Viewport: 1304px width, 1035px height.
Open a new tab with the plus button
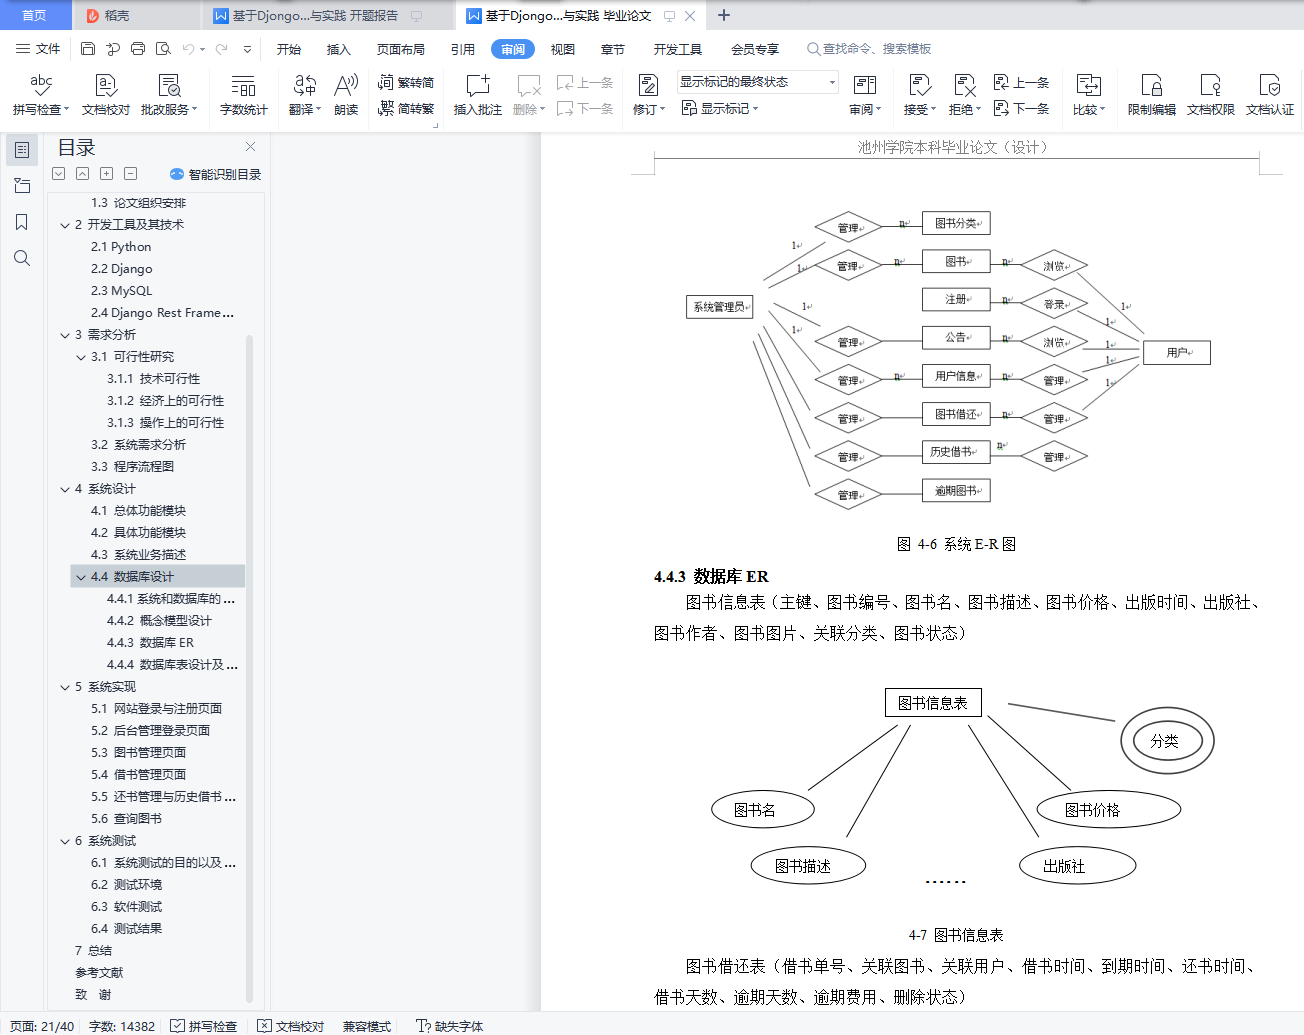[x=724, y=15]
